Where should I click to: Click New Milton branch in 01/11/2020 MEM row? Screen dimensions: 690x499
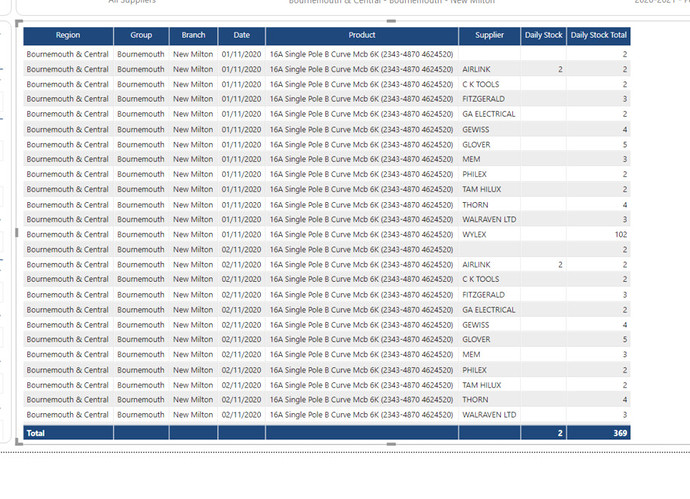pyautogui.click(x=193, y=159)
